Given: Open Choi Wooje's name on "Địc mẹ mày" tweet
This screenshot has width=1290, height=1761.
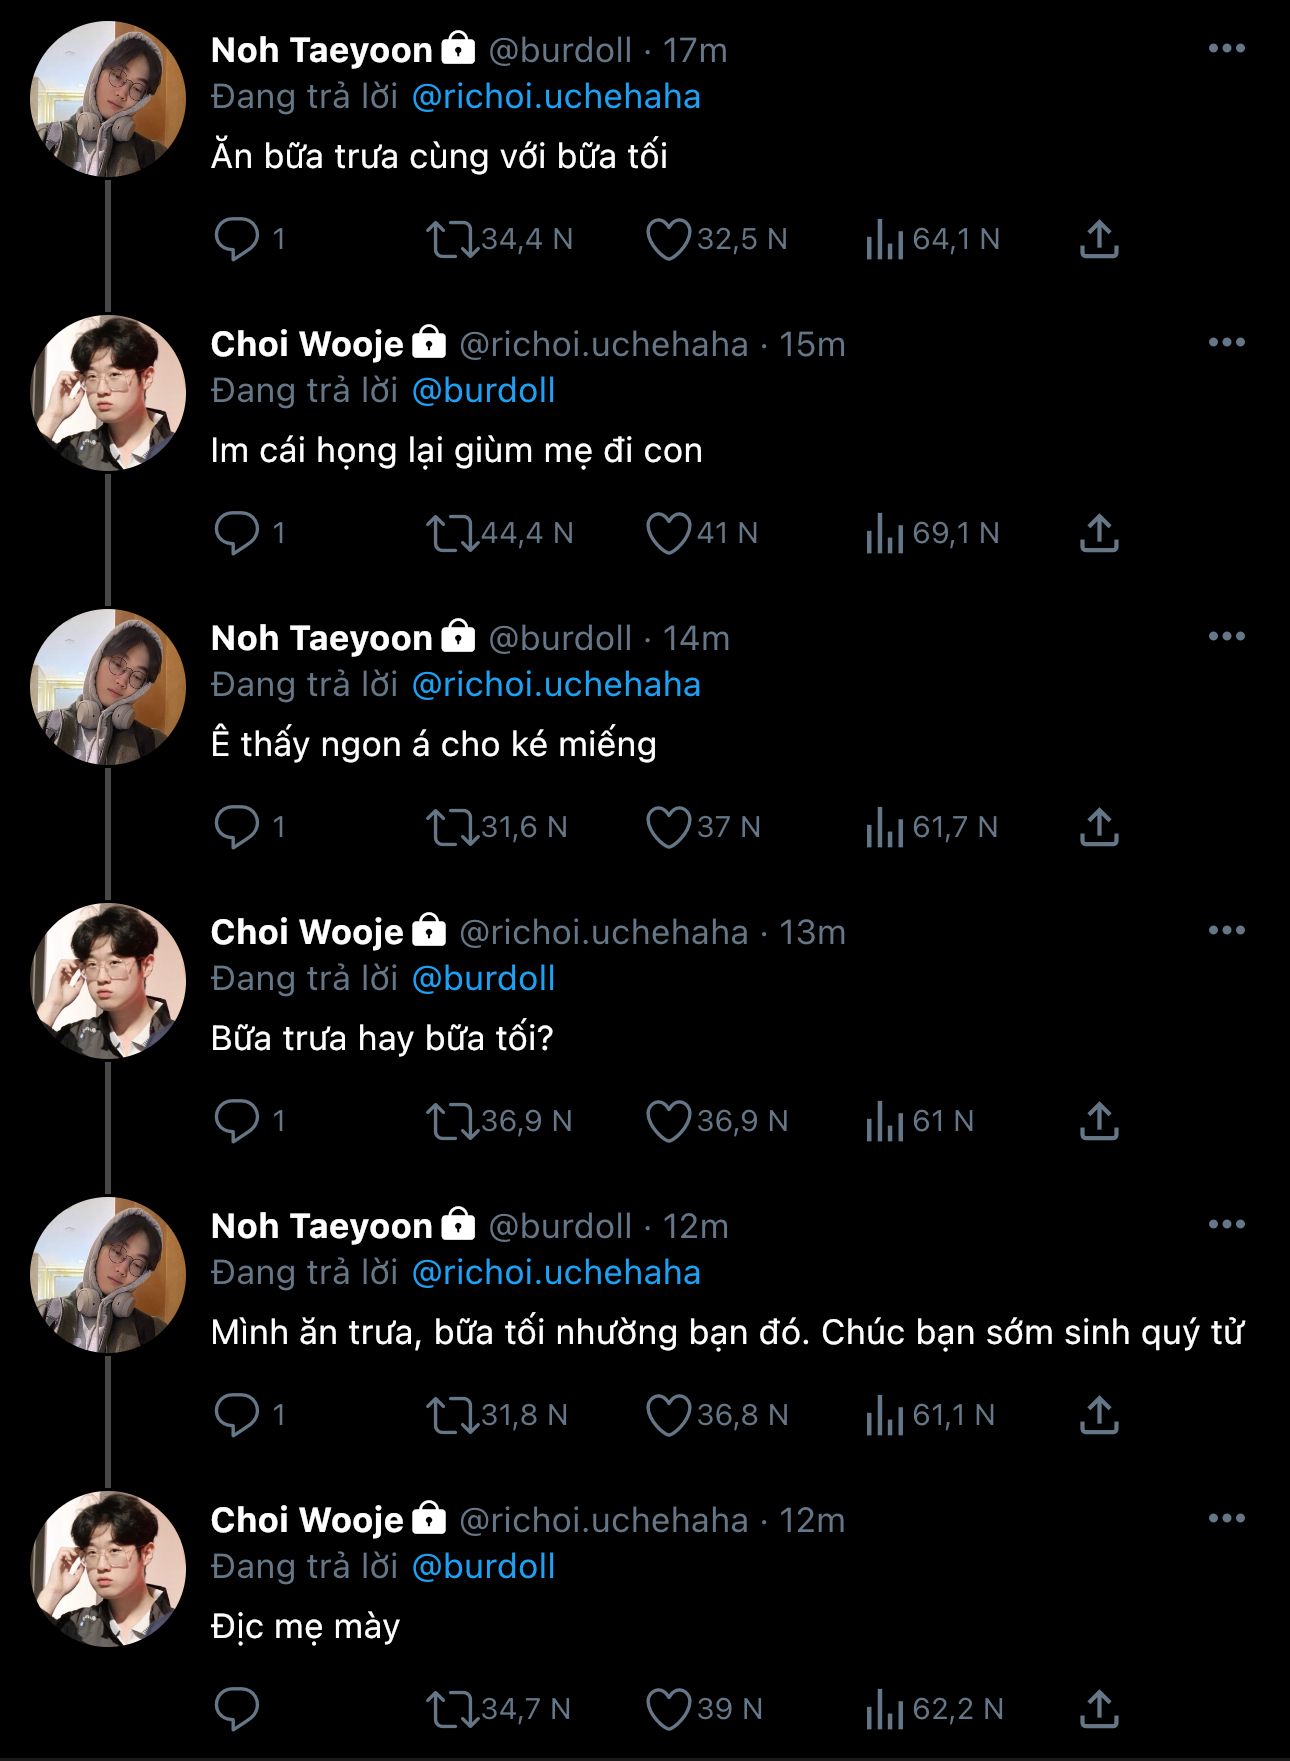Looking at the screenshot, I should 307,1520.
